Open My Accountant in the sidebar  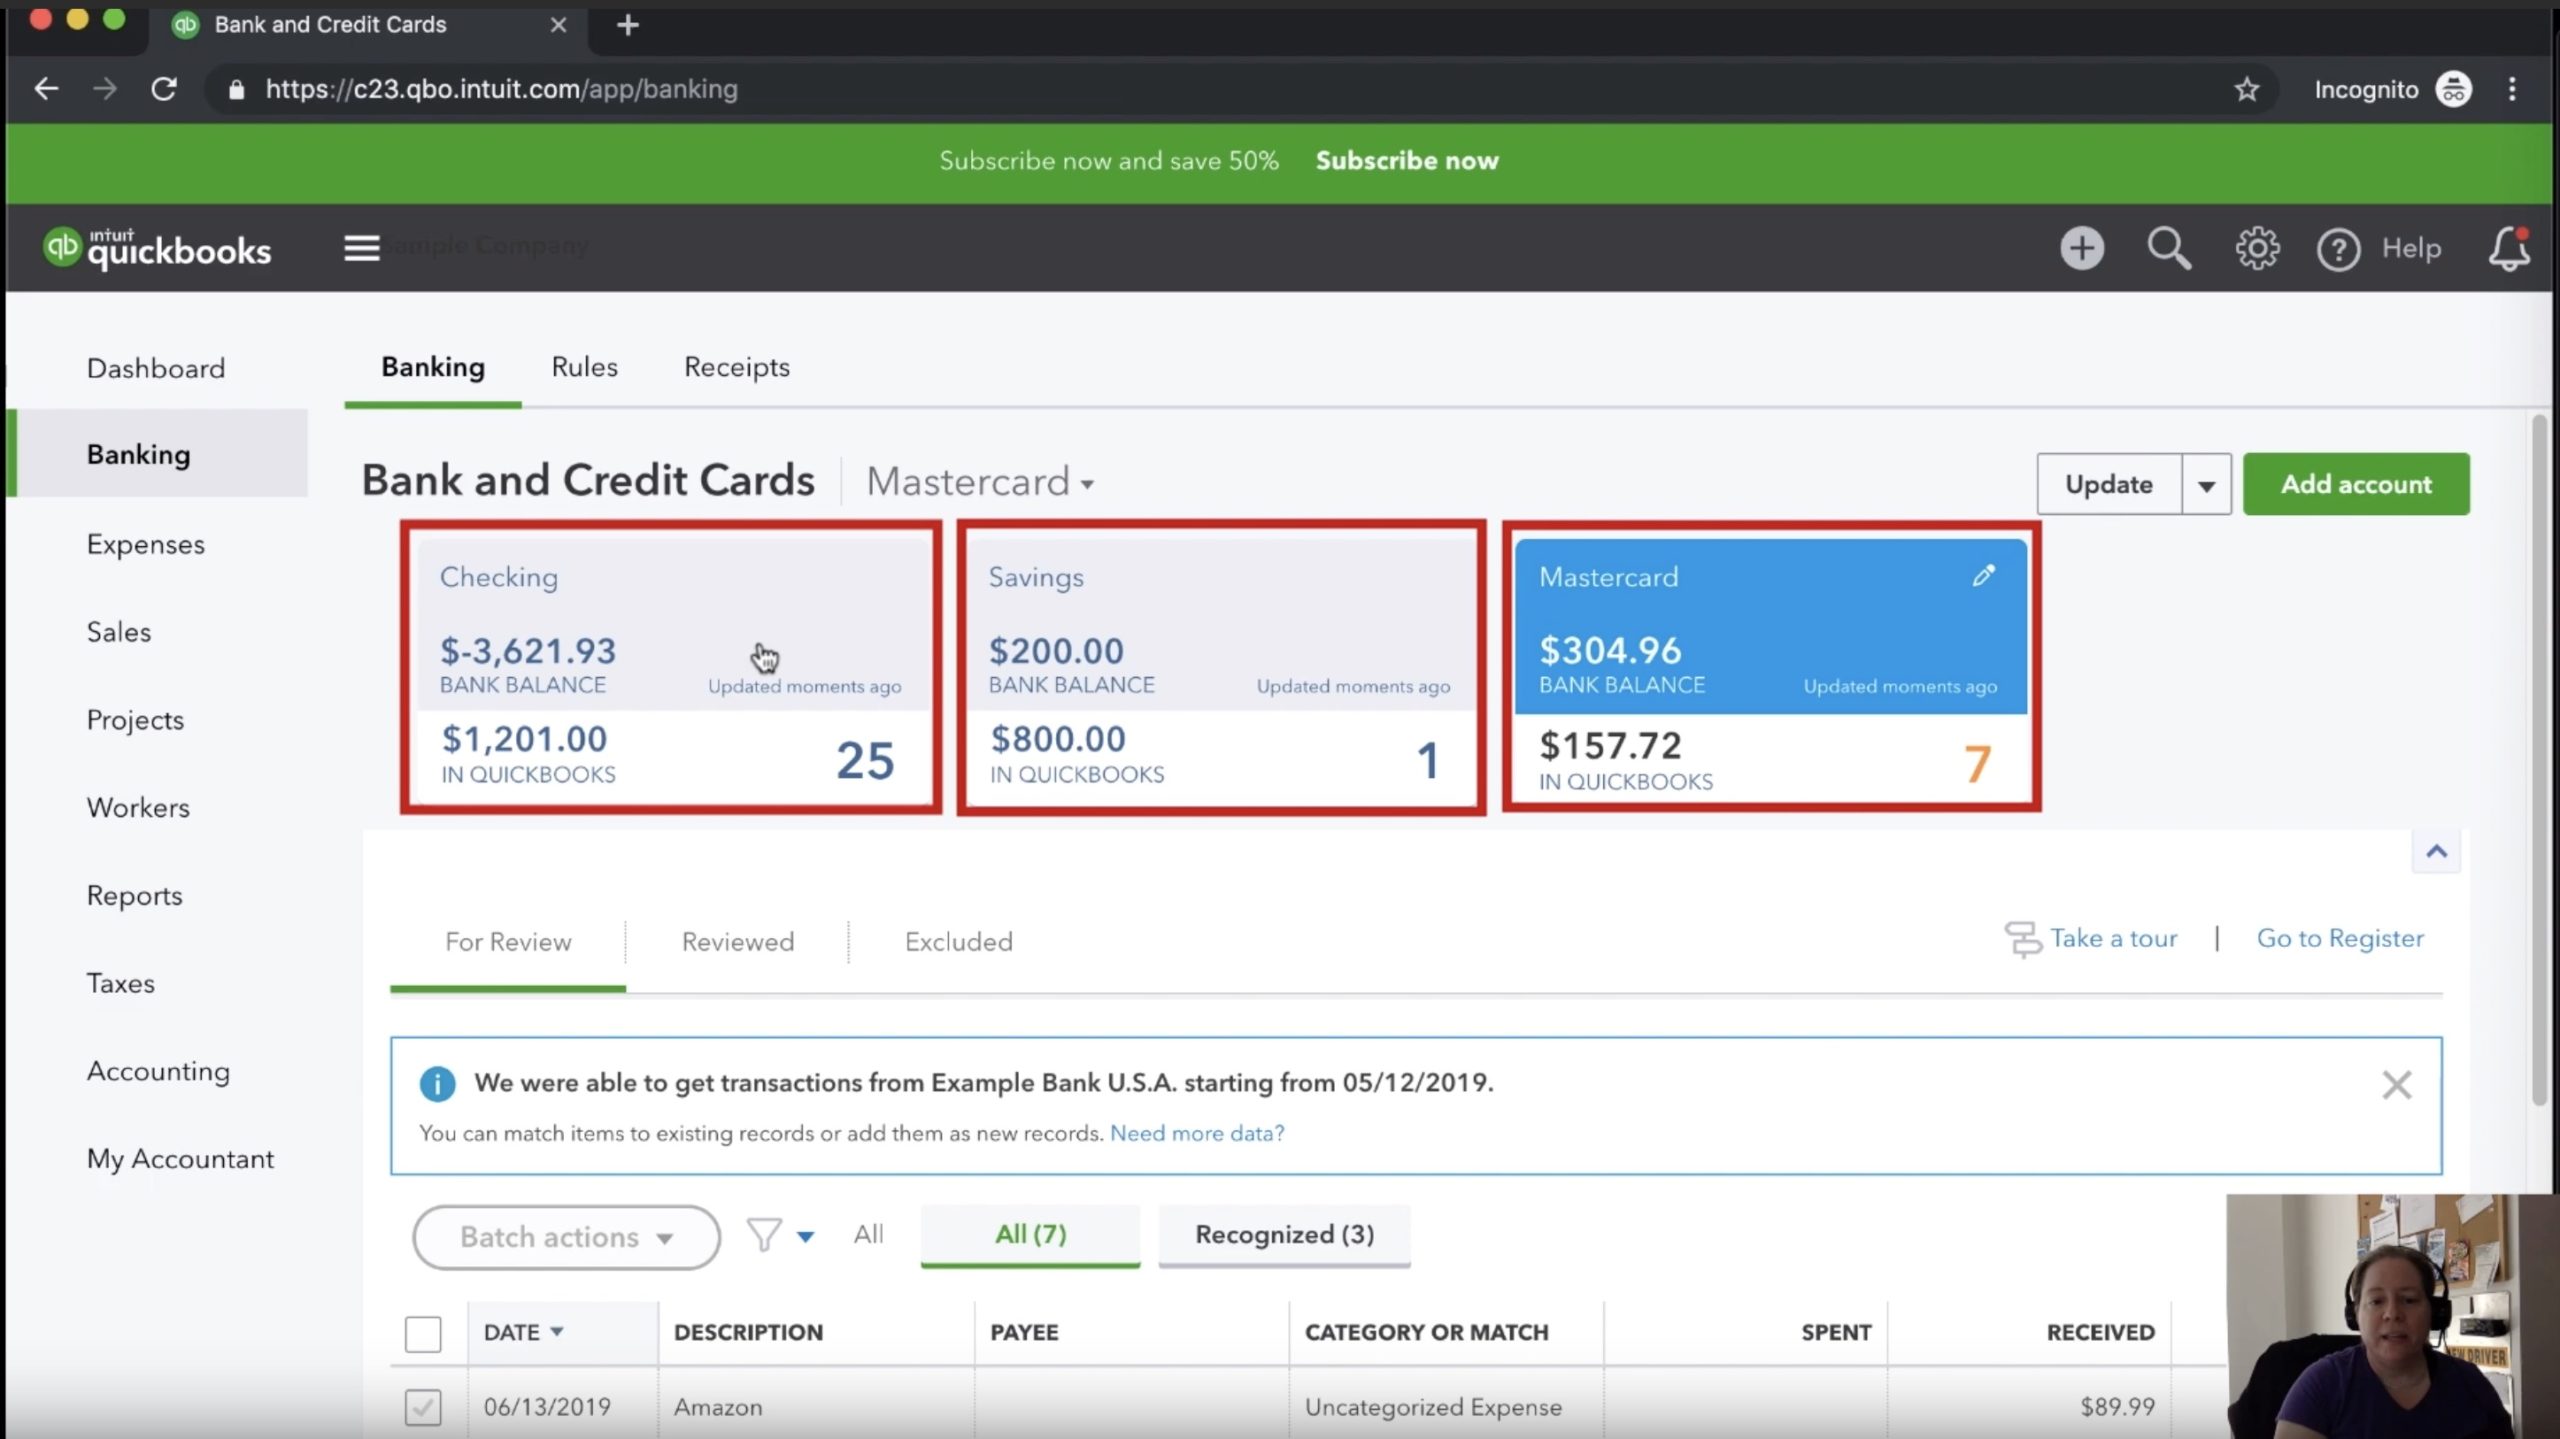(x=180, y=1159)
